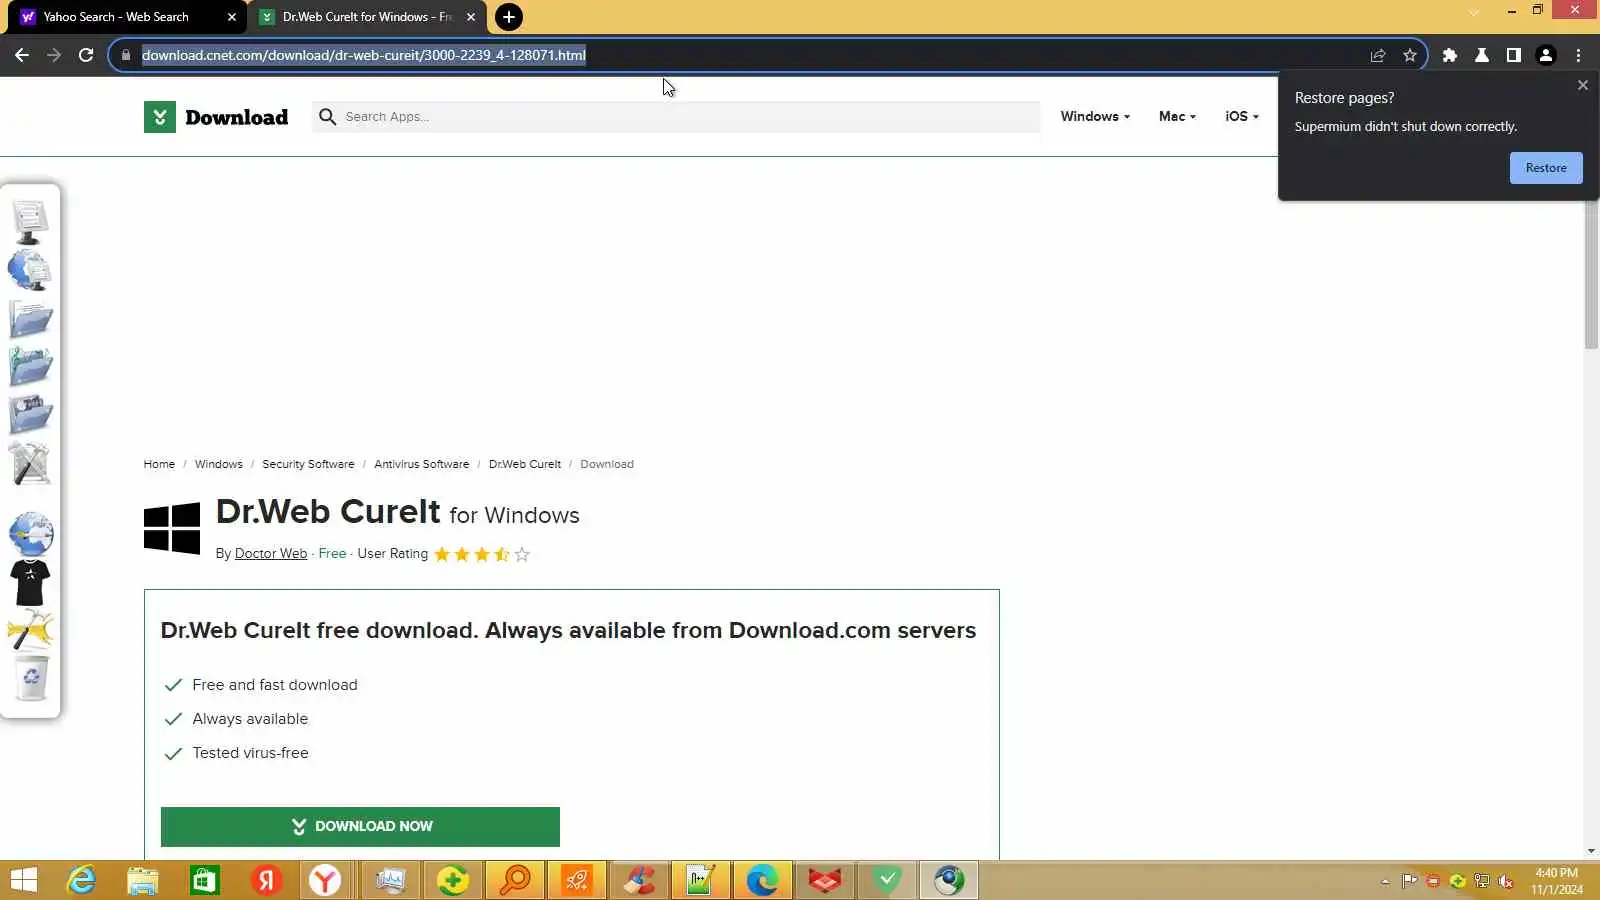Open the green shield icon in taskbar
Viewport: 1600px width, 900px height.
tap(886, 880)
